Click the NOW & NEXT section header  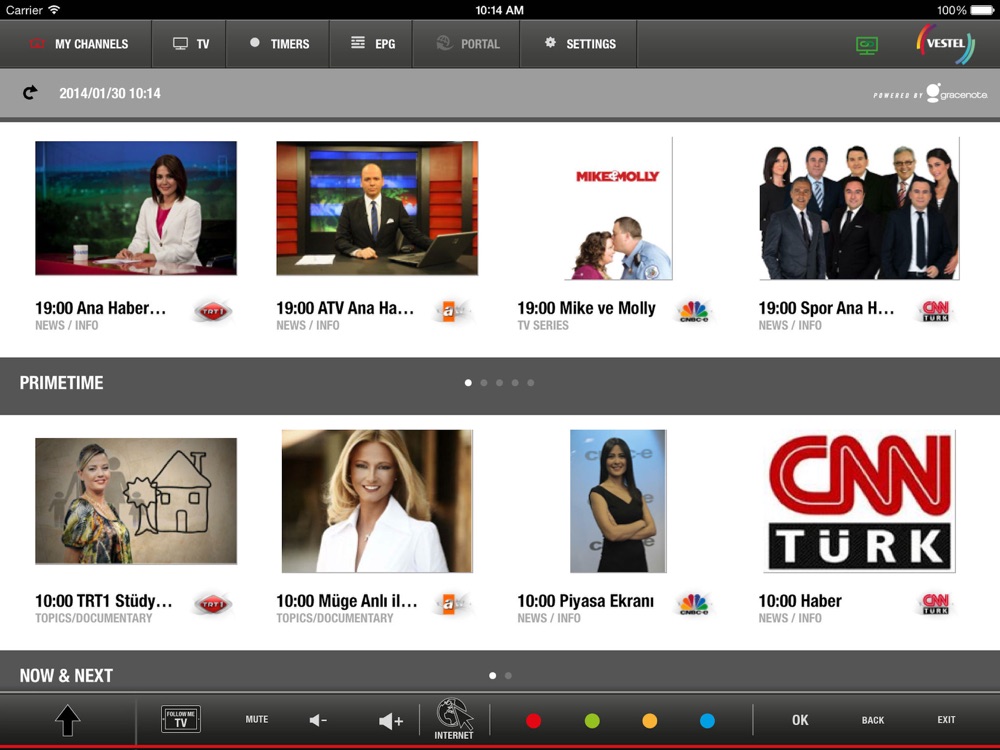coord(66,675)
